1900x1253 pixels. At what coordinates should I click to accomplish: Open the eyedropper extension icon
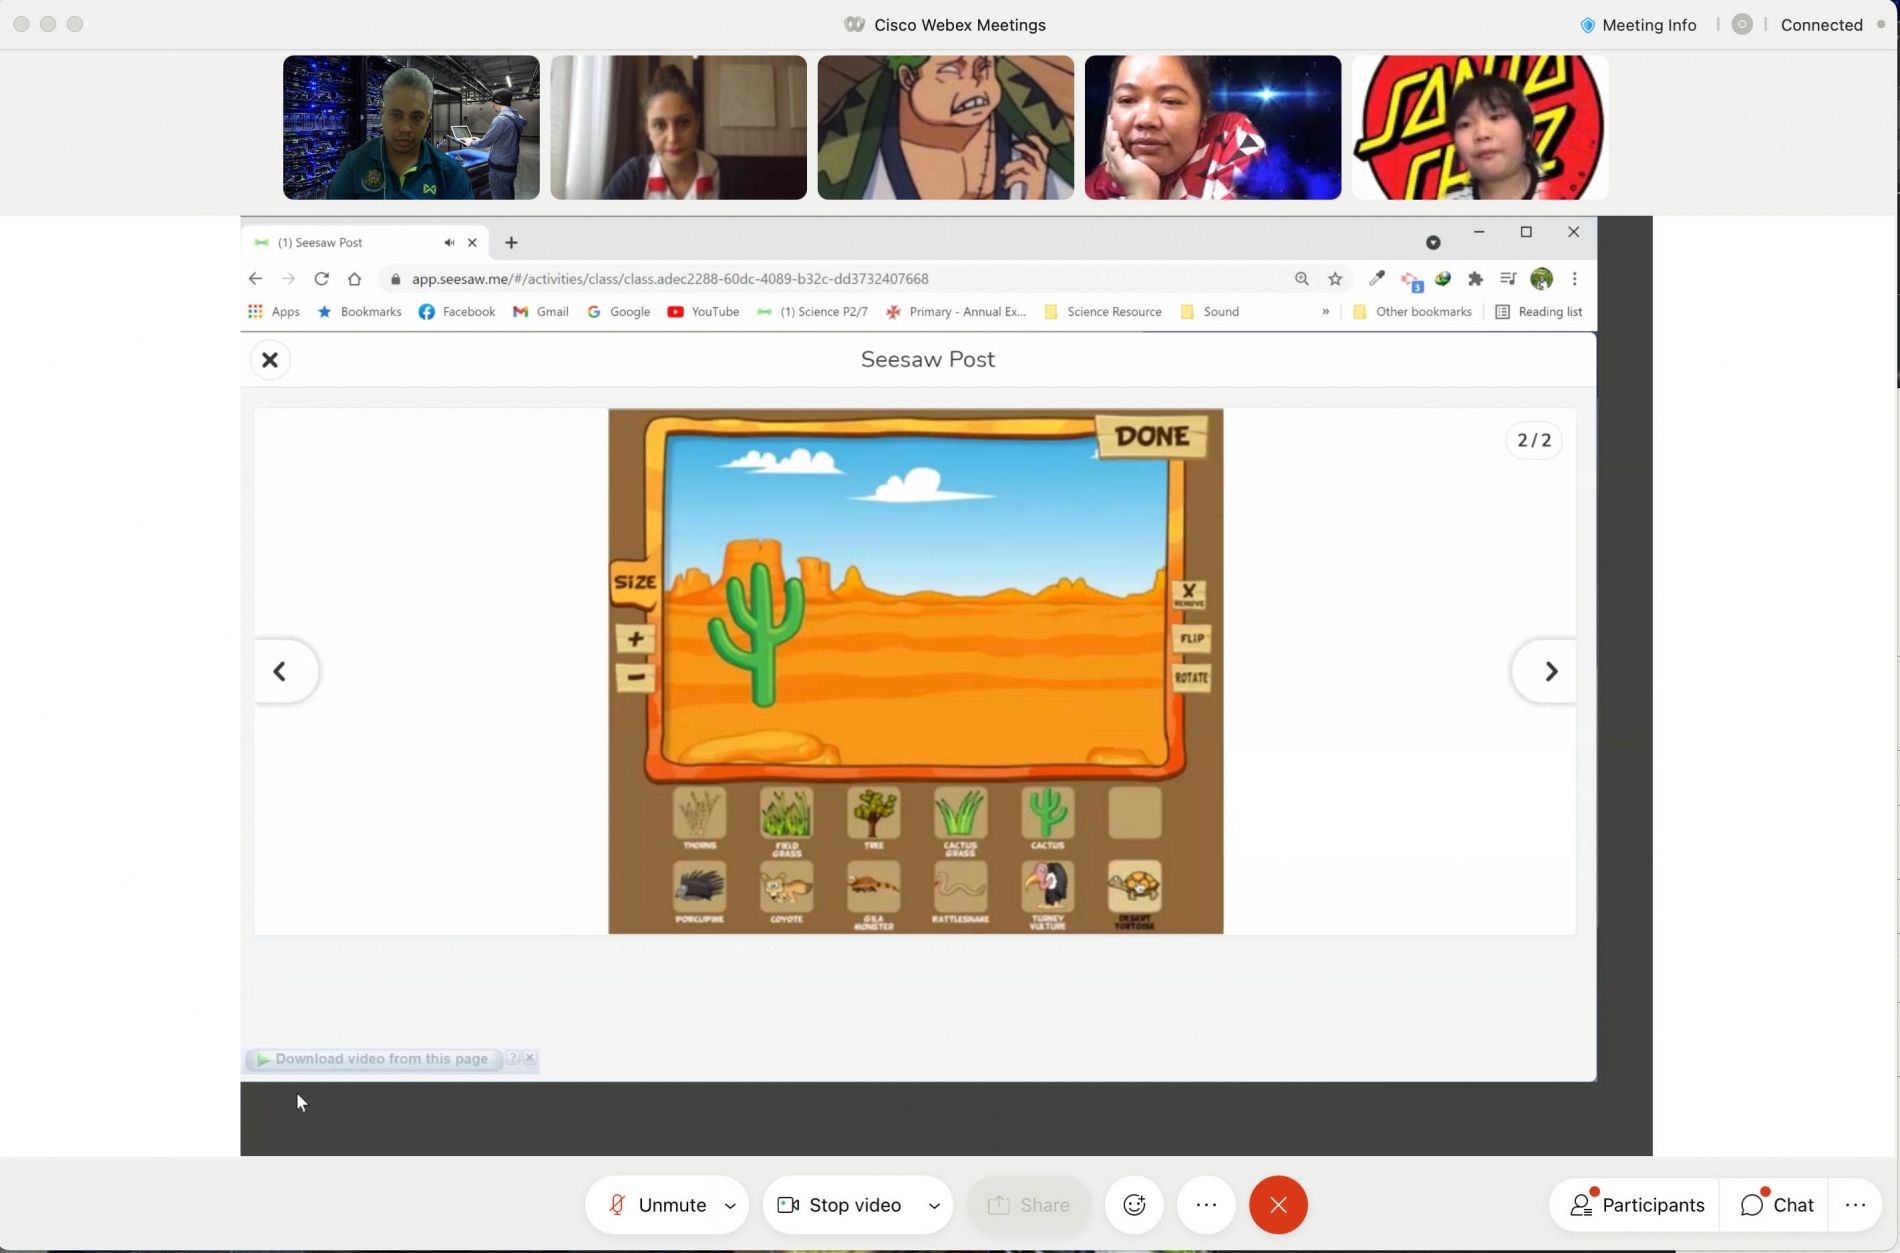click(x=1377, y=279)
